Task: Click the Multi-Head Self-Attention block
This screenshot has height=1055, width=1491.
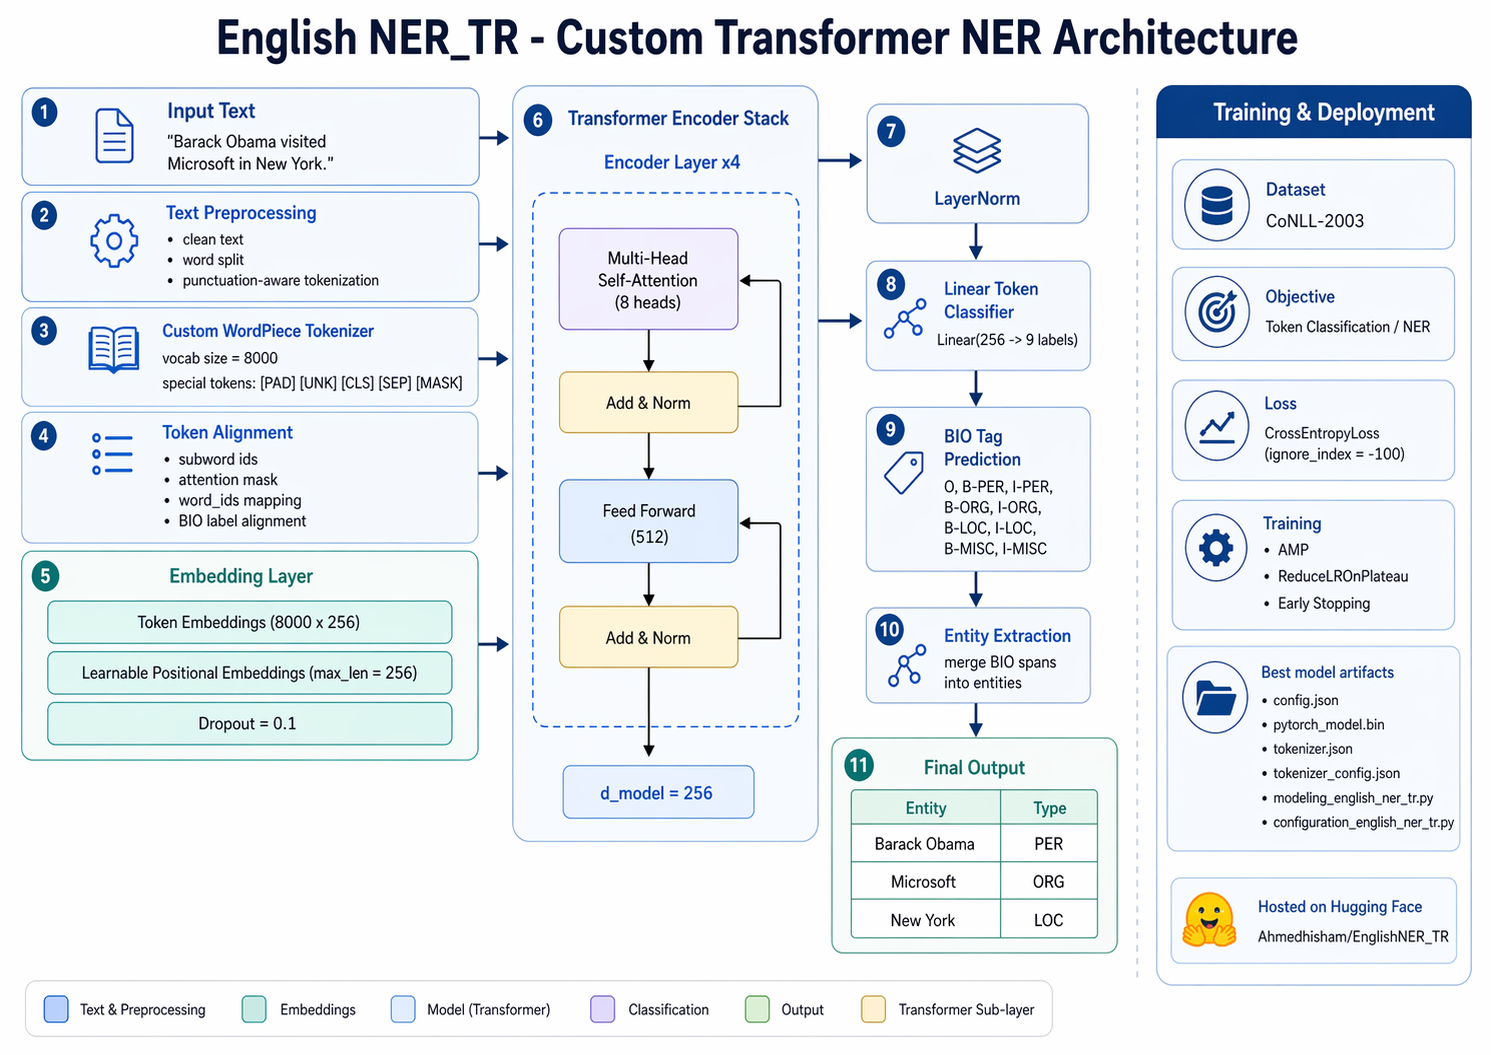Action: tap(649, 279)
